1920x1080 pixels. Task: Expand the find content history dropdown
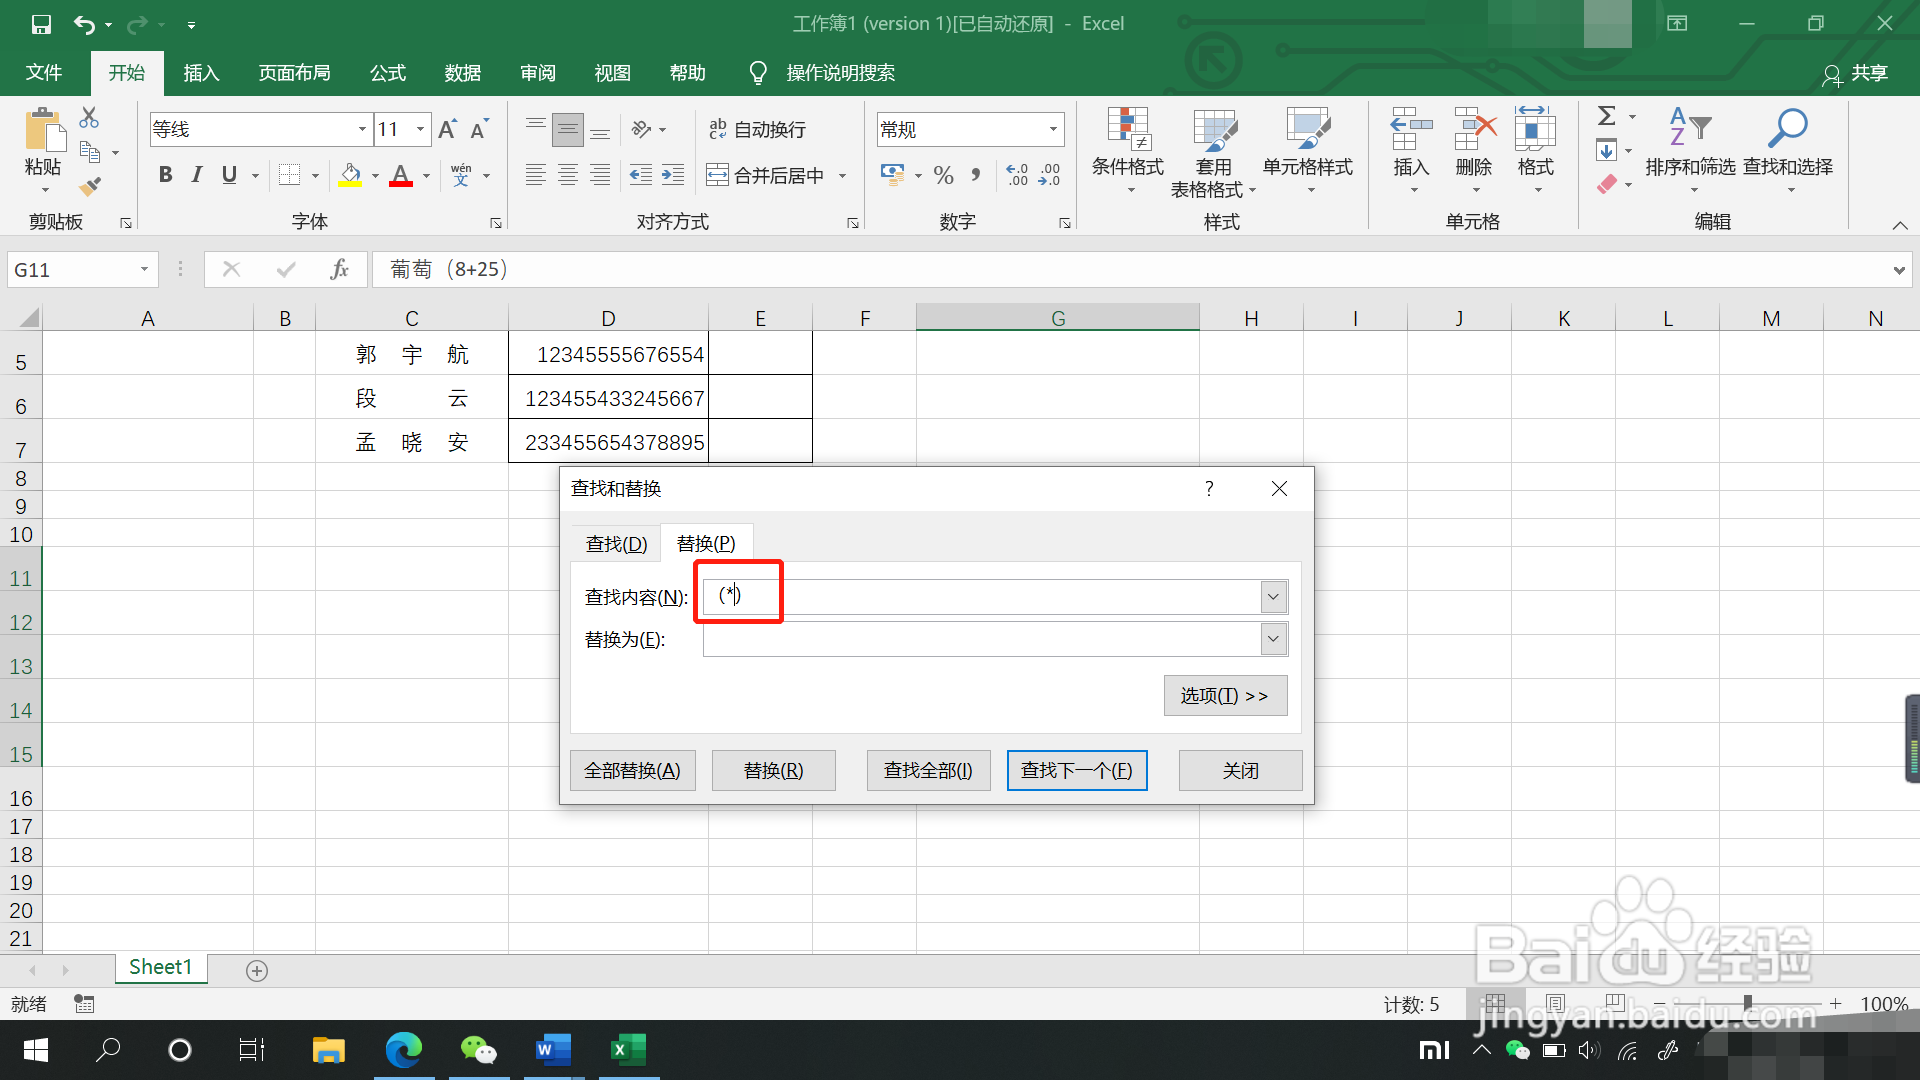1273,597
